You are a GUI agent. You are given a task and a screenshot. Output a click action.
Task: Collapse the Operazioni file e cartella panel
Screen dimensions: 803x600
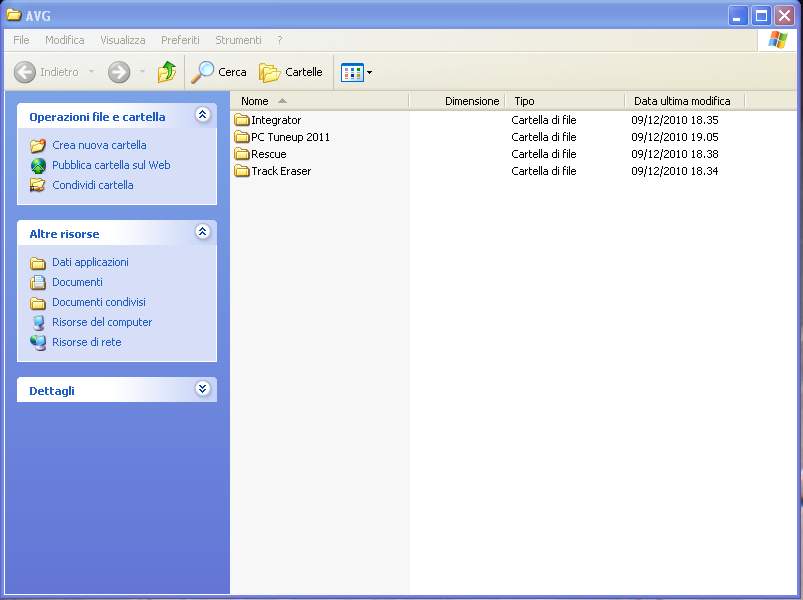pyautogui.click(x=203, y=115)
